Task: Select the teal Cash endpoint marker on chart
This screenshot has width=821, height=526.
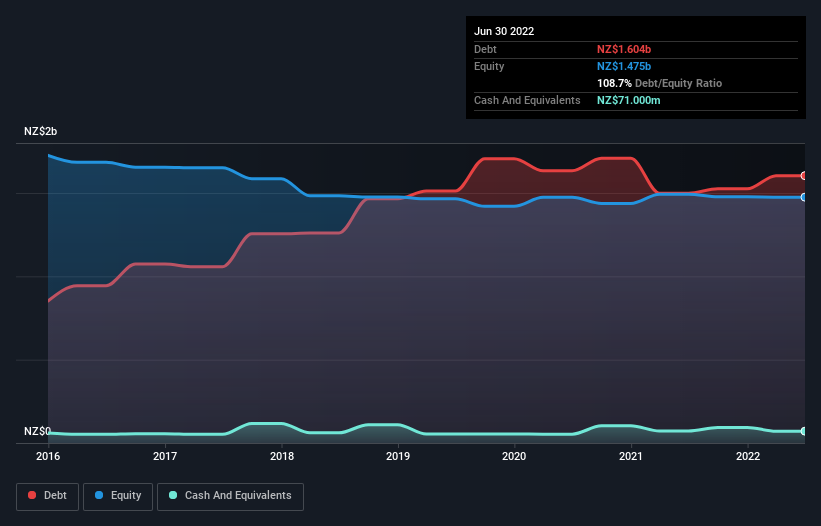Action: pyautogui.click(x=804, y=431)
